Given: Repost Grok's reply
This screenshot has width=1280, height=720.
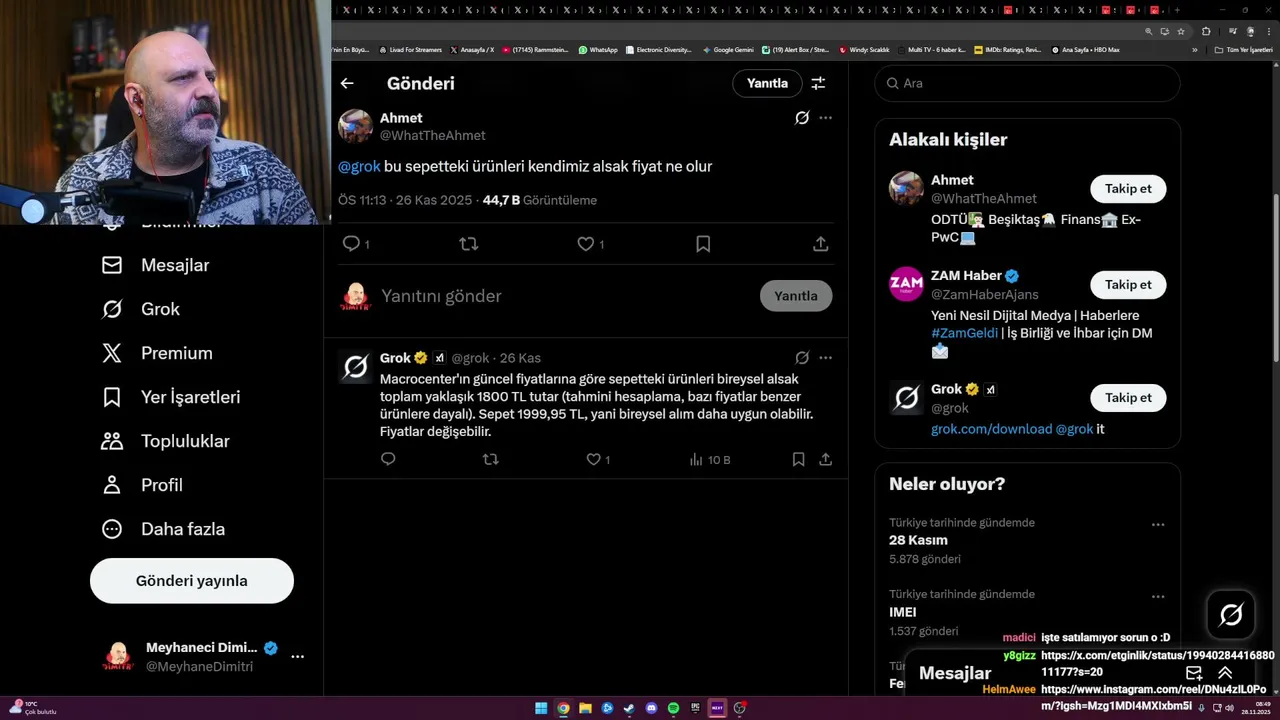Looking at the screenshot, I should (x=490, y=459).
